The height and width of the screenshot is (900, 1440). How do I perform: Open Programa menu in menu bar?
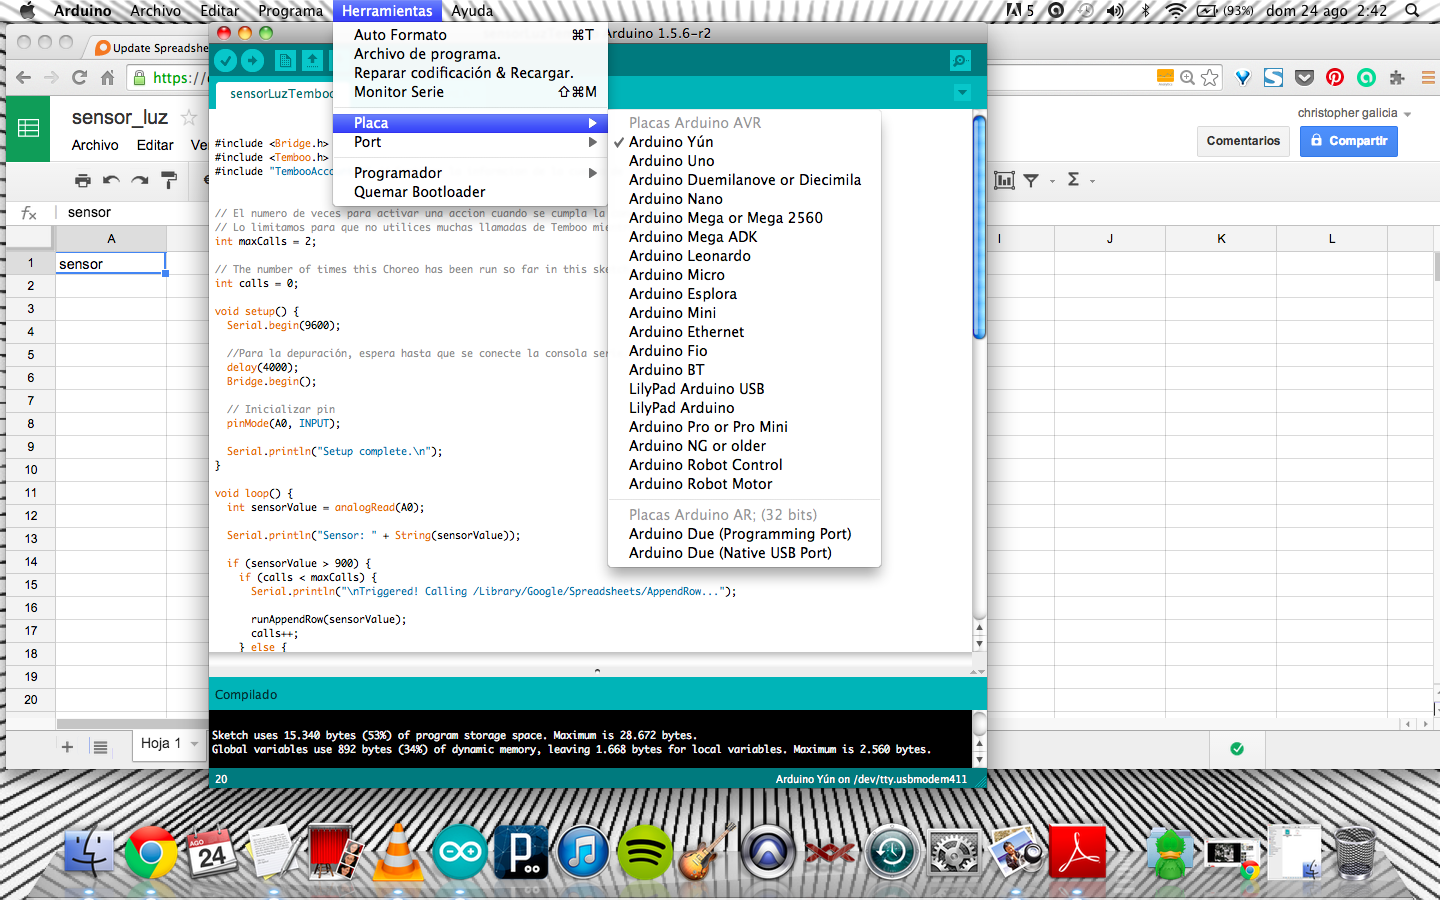point(290,11)
